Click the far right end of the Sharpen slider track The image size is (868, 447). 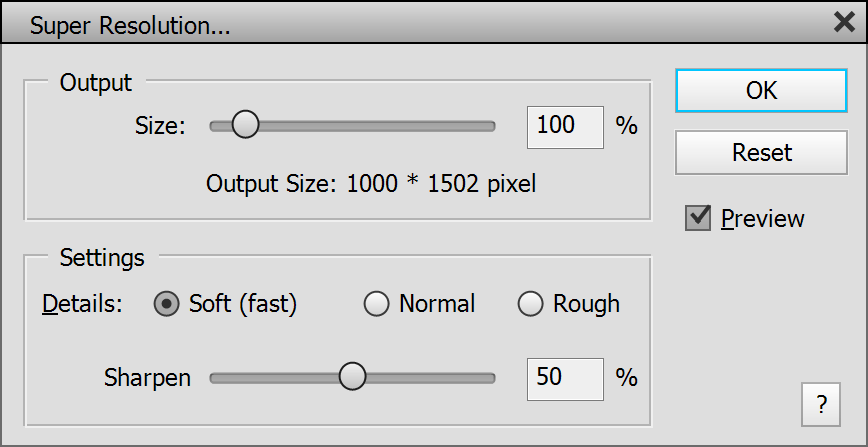coord(491,377)
